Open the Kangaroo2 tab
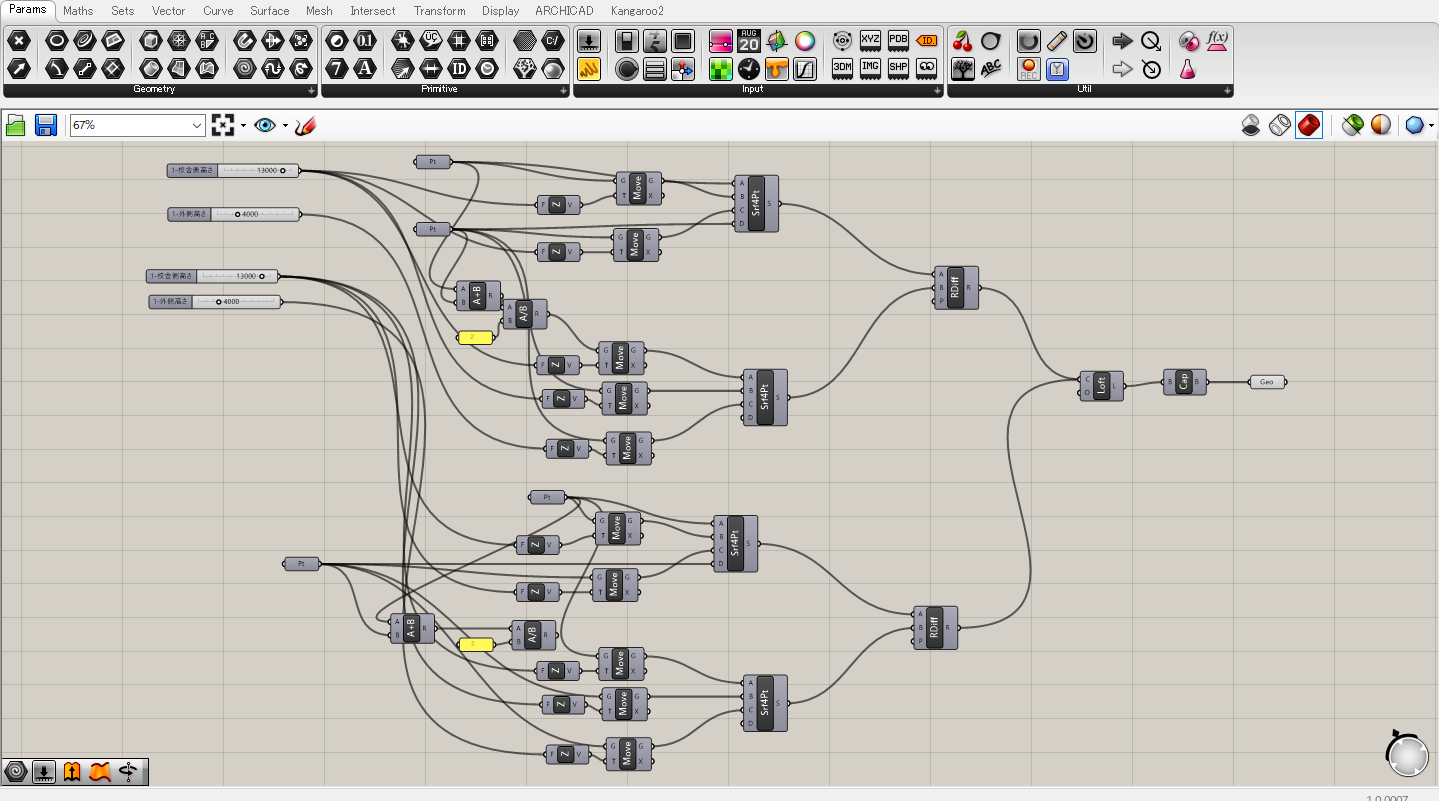Screen dimensions: 1439x801 [638, 11]
